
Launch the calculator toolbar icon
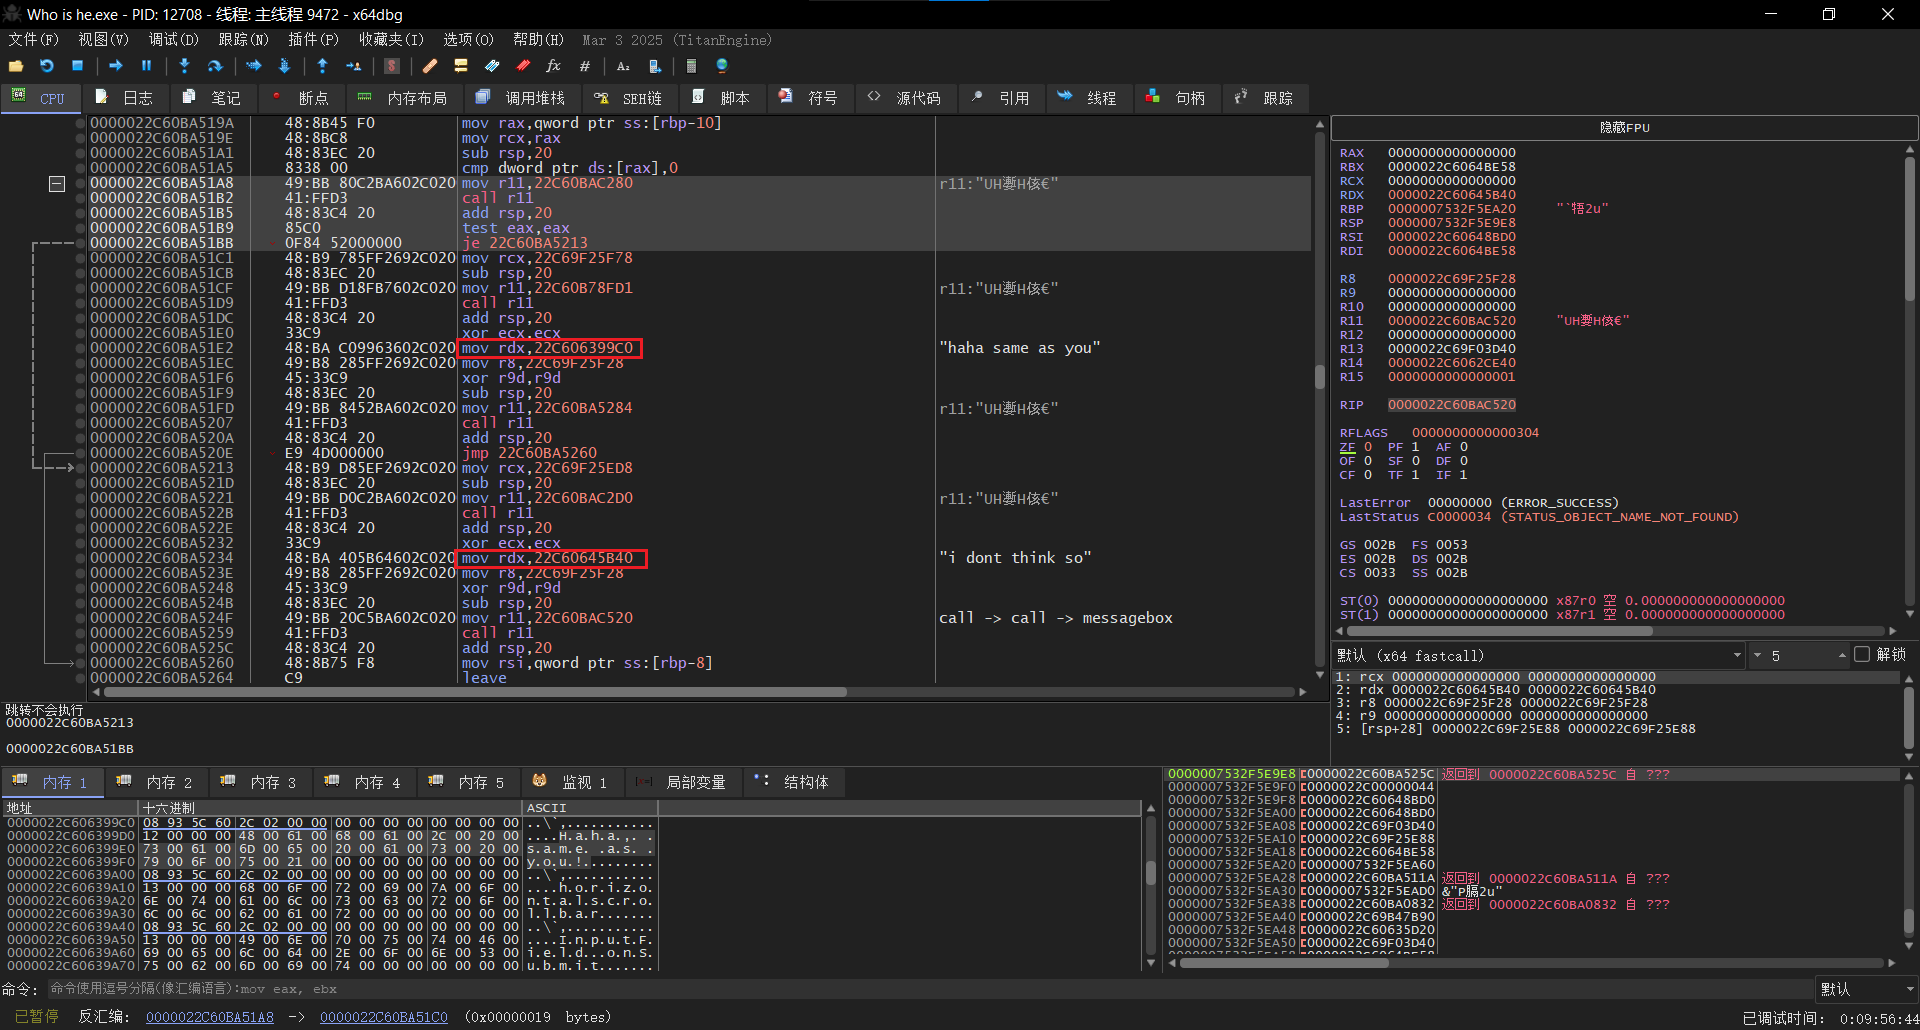[x=691, y=66]
